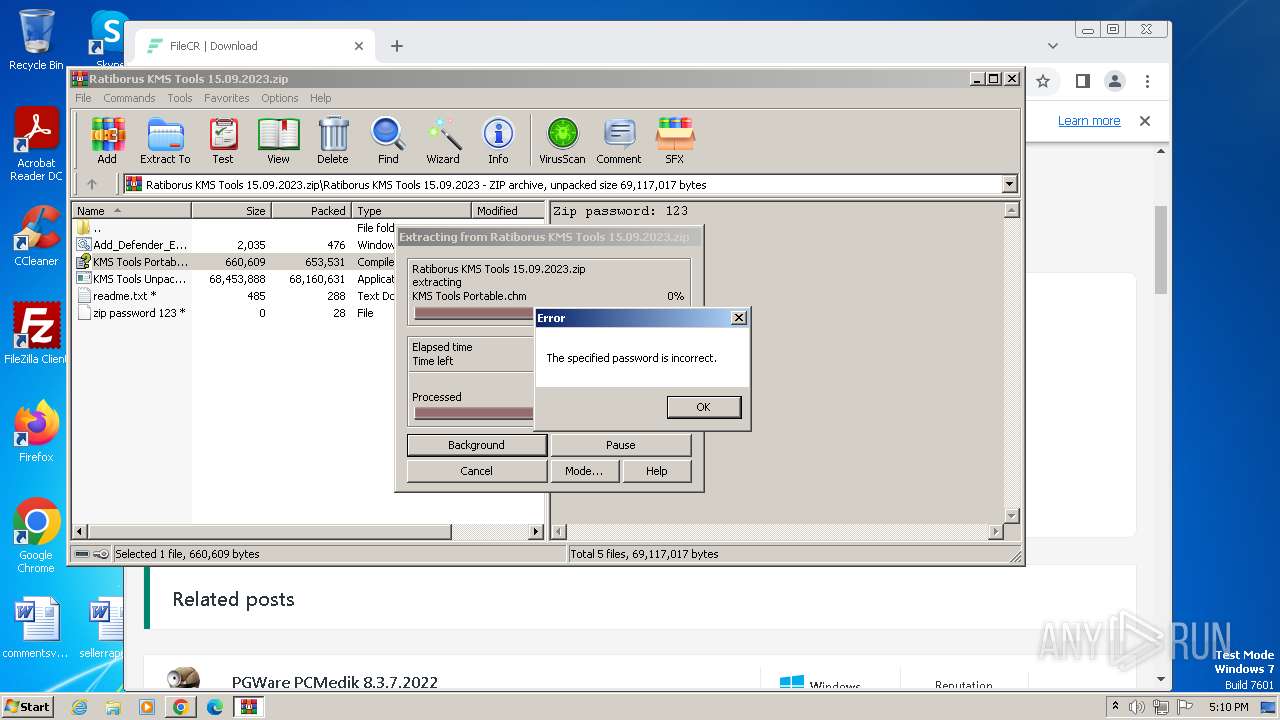
Task: Open Windows Explorer taskbar icon
Action: click(113, 707)
